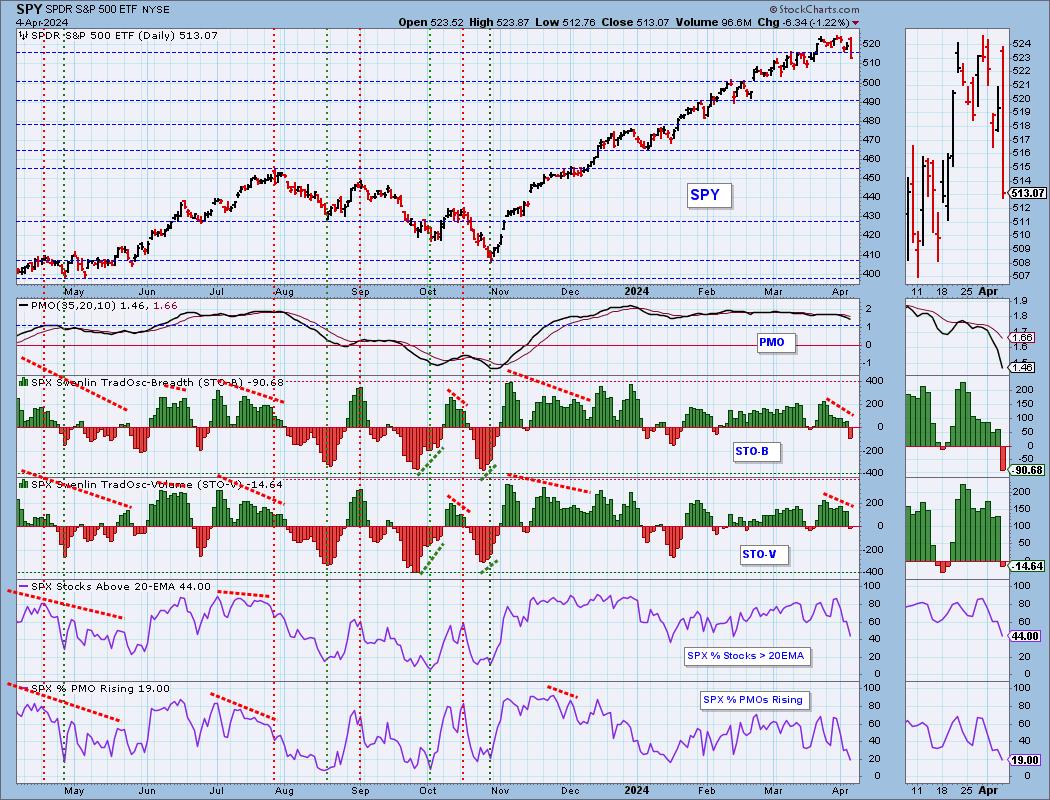Click the -90.68 STO-B value tag
Screen dimensions: 1050x800
point(1028,471)
